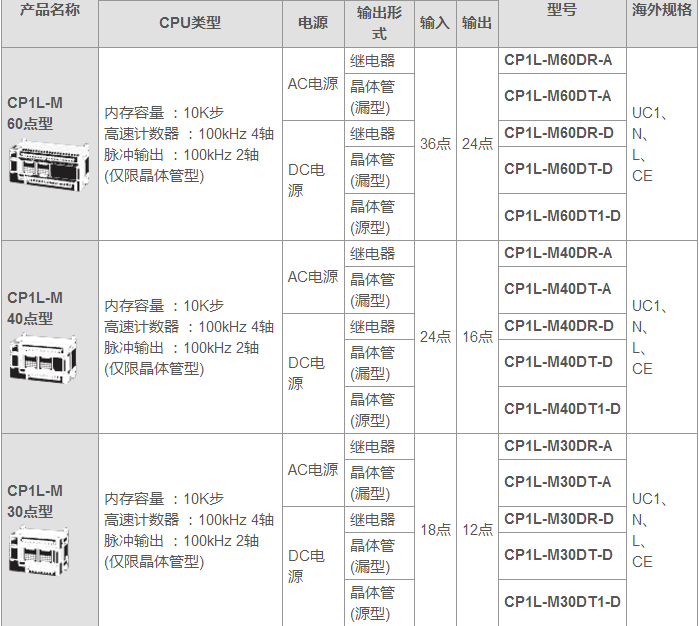The width and height of the screenshot is (699, 626).
Task: Open the CP1L-M60DR-A model link
Action: pyautogui.click(x=558, y=60)
